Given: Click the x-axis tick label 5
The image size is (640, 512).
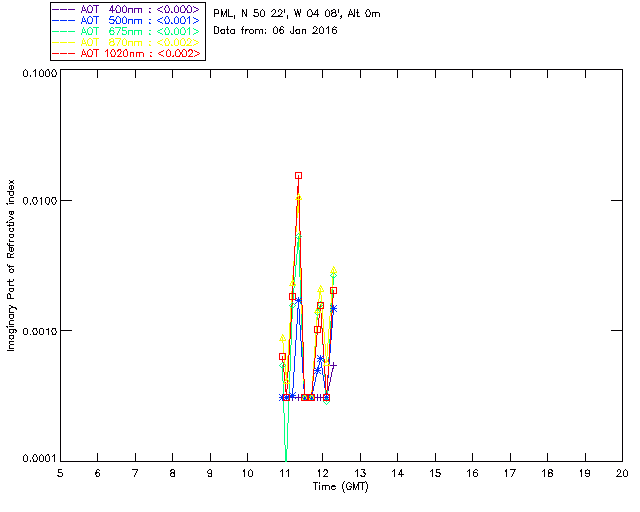Looking at the screenshot, I should [x=60, y=473].
